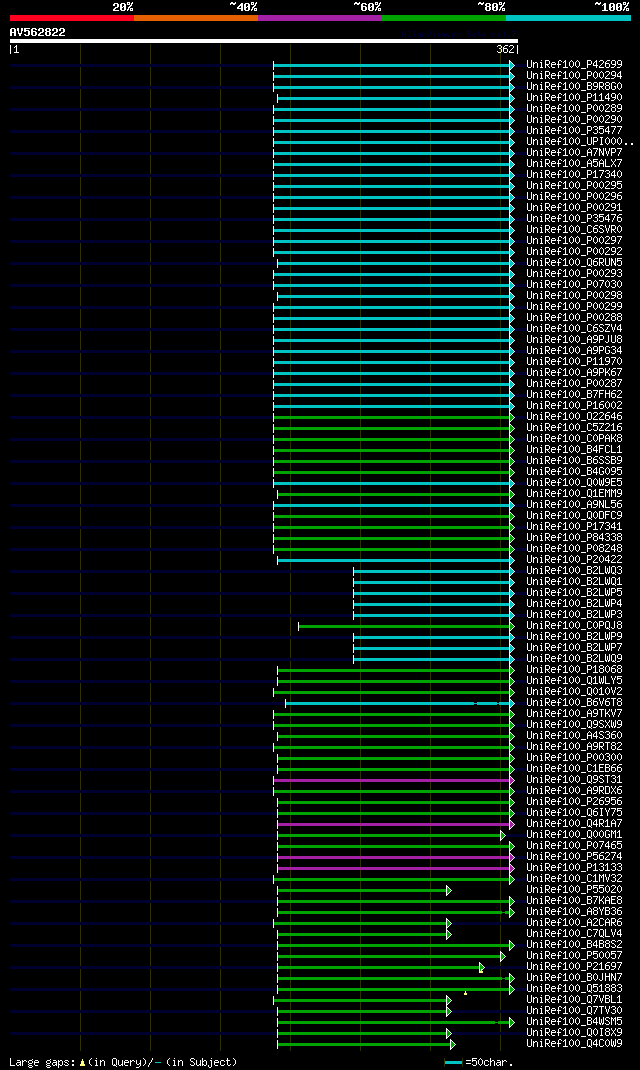Open hit UniRef100_A9PG34
The image size is (640, 1070).
point(574,350)
